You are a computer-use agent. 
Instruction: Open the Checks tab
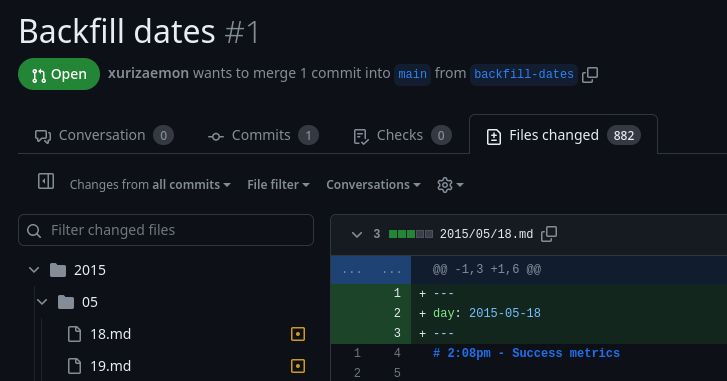402,135
